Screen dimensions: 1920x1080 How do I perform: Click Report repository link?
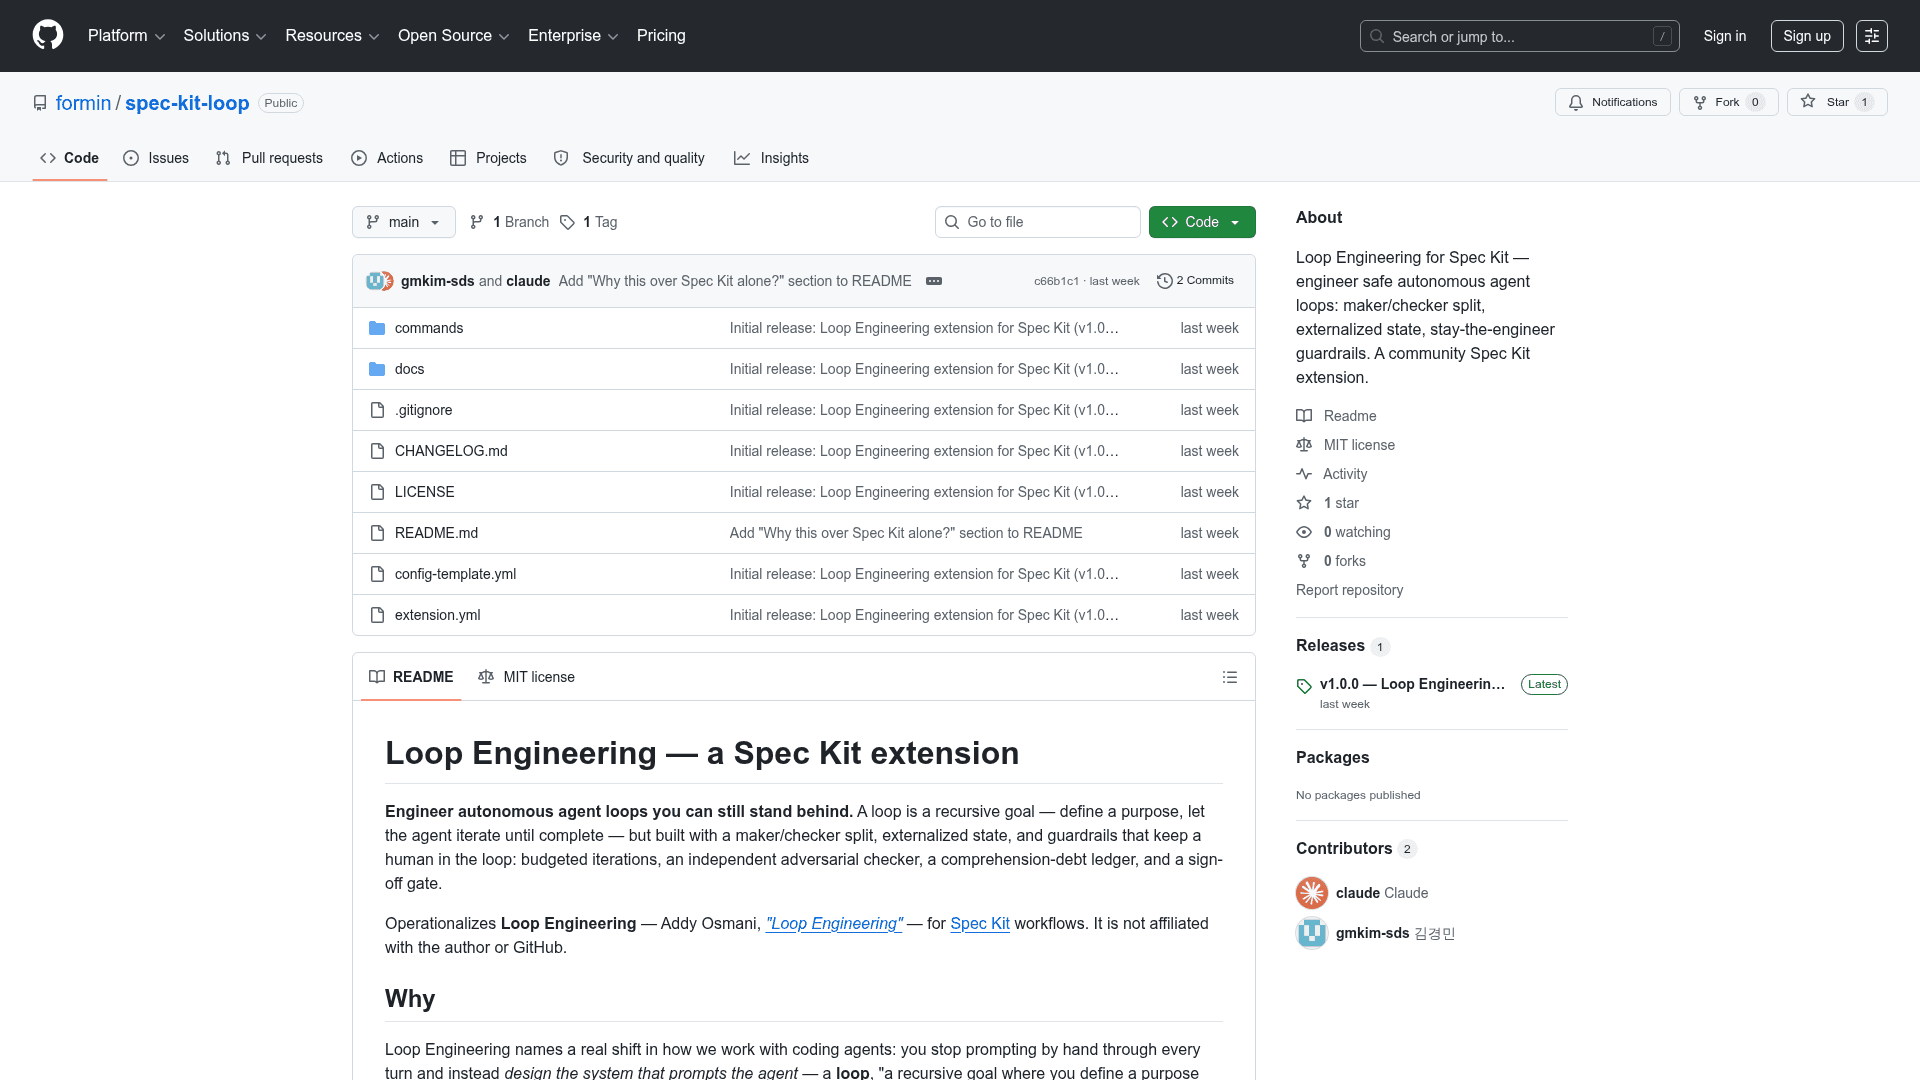(x=1349, y=590)
